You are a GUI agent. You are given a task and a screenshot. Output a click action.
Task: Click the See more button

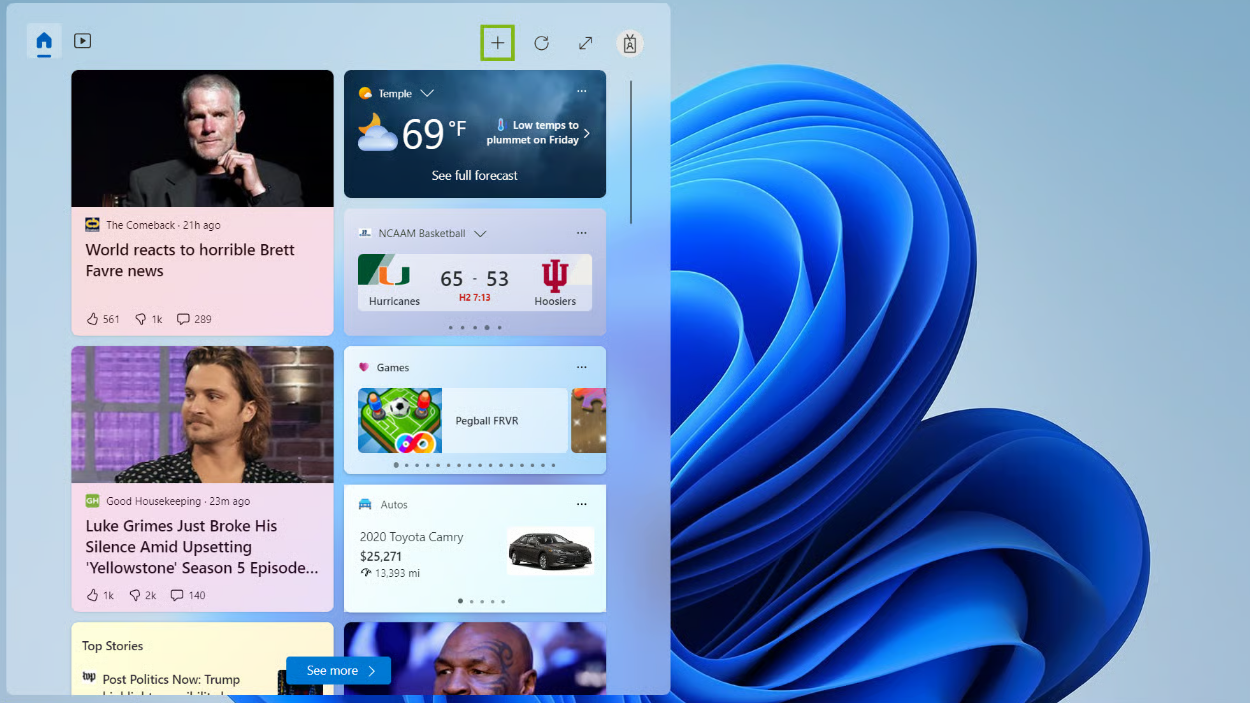pyautogui.click(x=338, y=670)
